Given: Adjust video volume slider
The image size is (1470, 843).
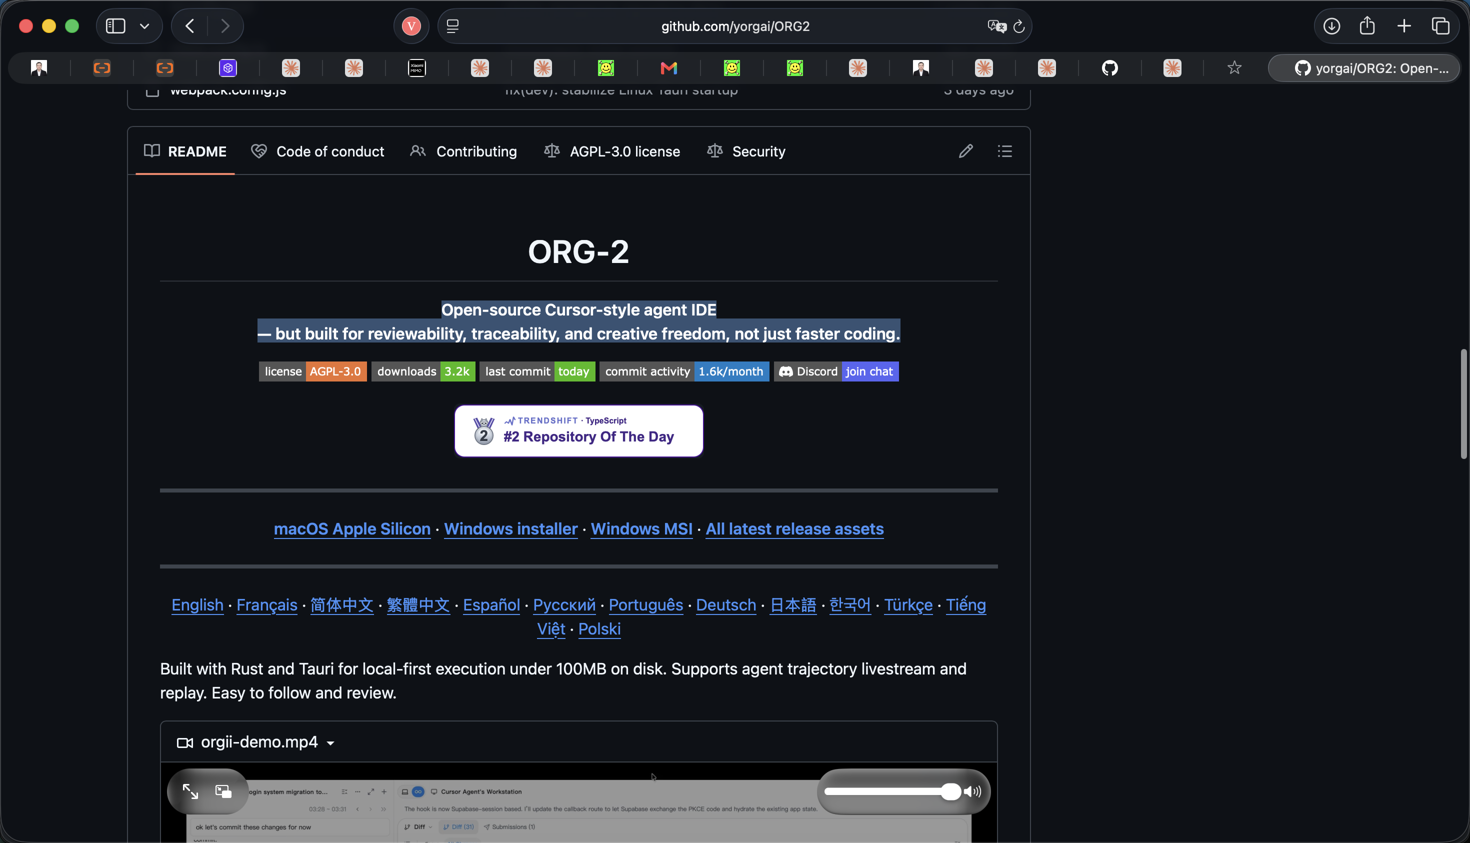Looking at the screenshot, I should 892,791.
